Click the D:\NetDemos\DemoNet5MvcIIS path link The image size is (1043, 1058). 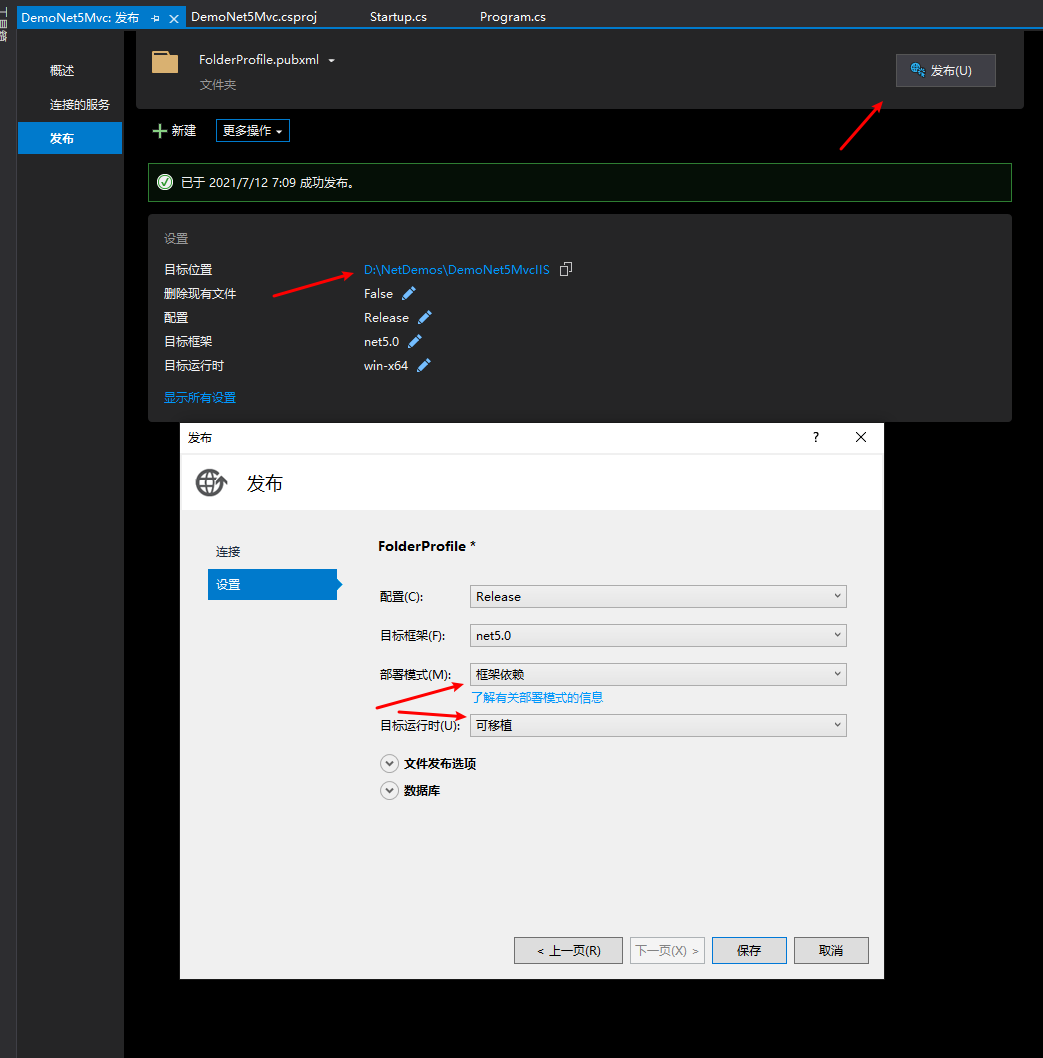click(455, 268)
